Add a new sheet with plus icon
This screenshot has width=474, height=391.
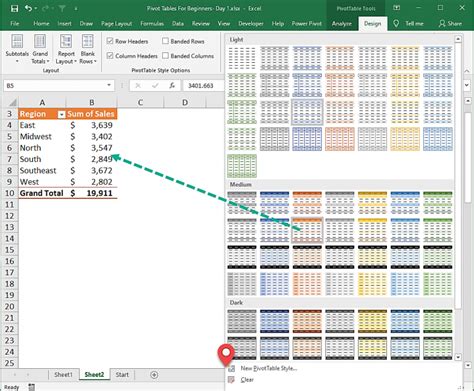(154, 375)
